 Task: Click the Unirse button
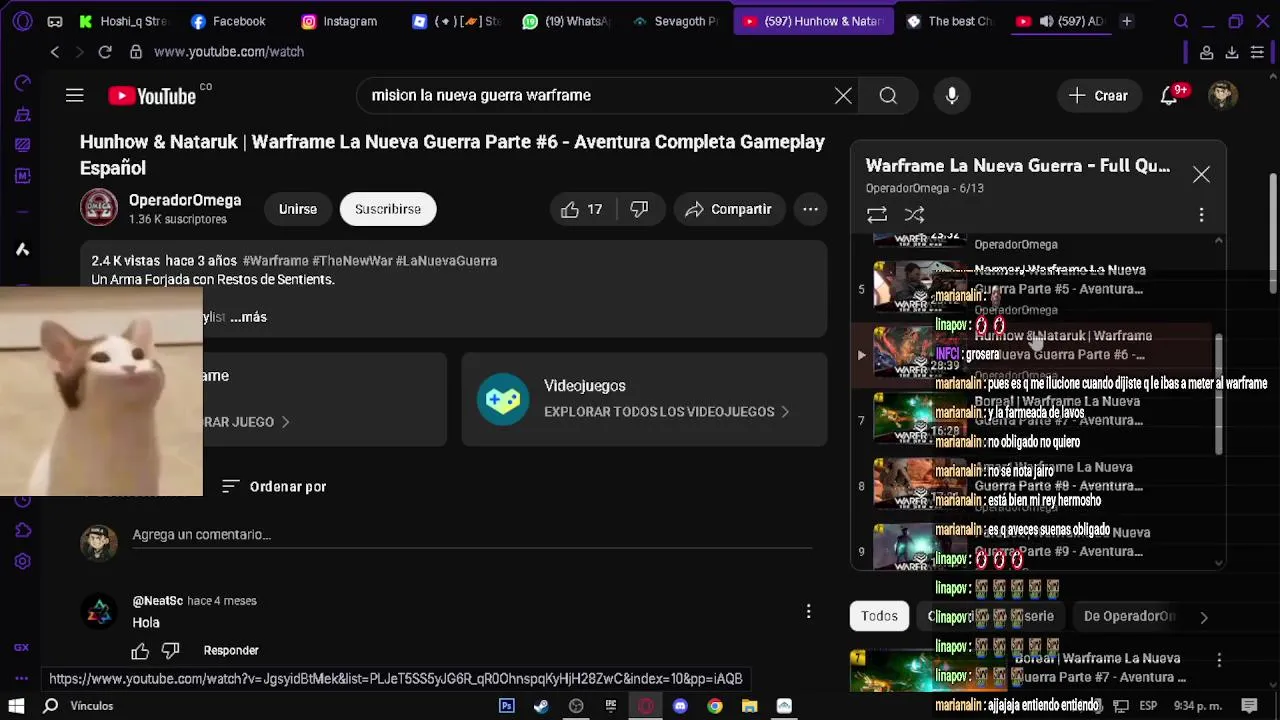[x=298, y=209]
